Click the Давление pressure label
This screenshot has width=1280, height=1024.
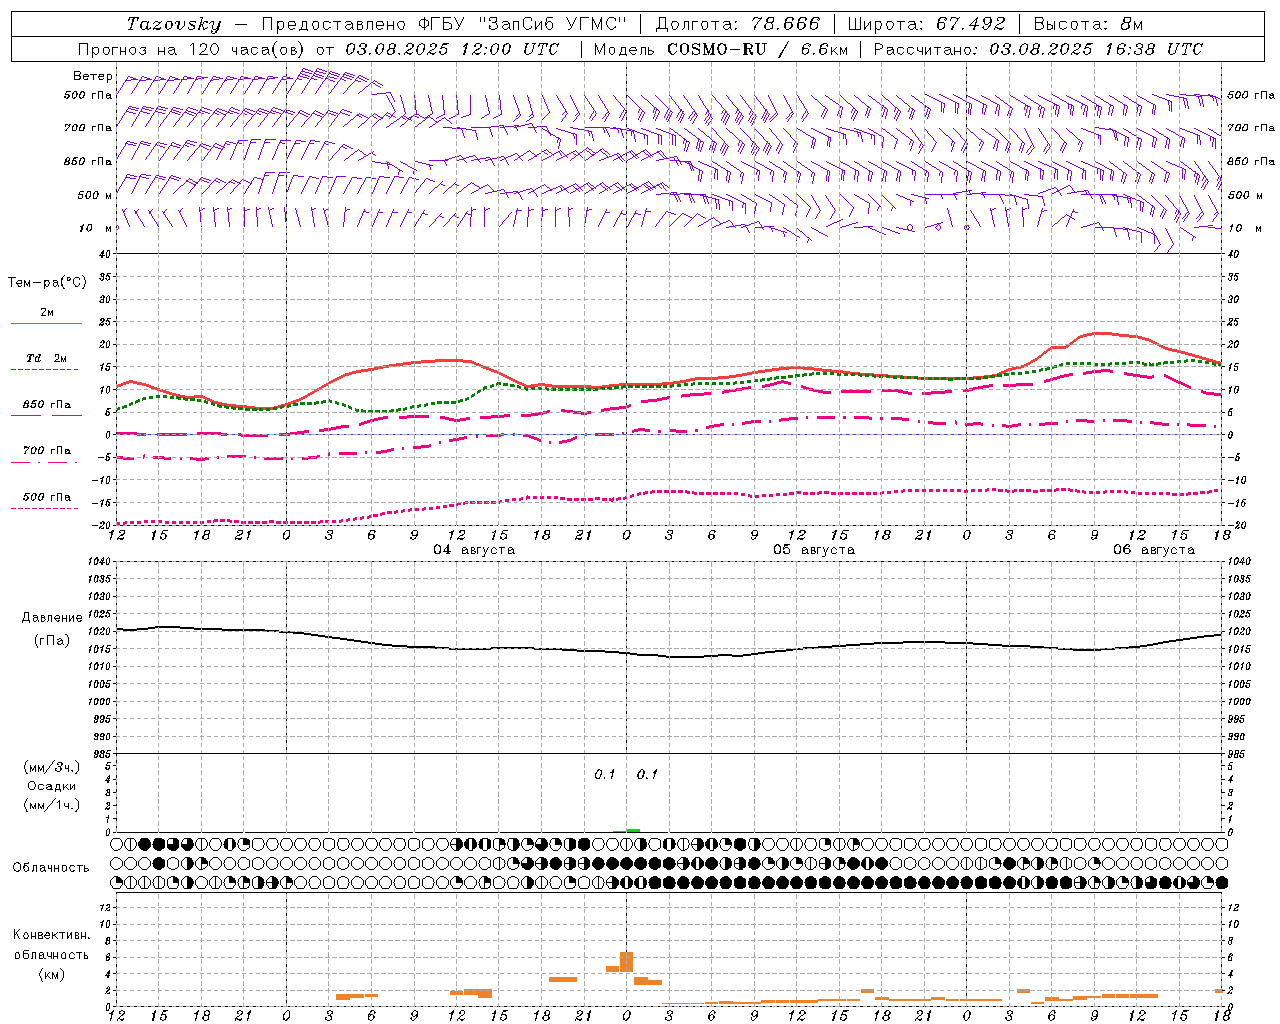52,618
